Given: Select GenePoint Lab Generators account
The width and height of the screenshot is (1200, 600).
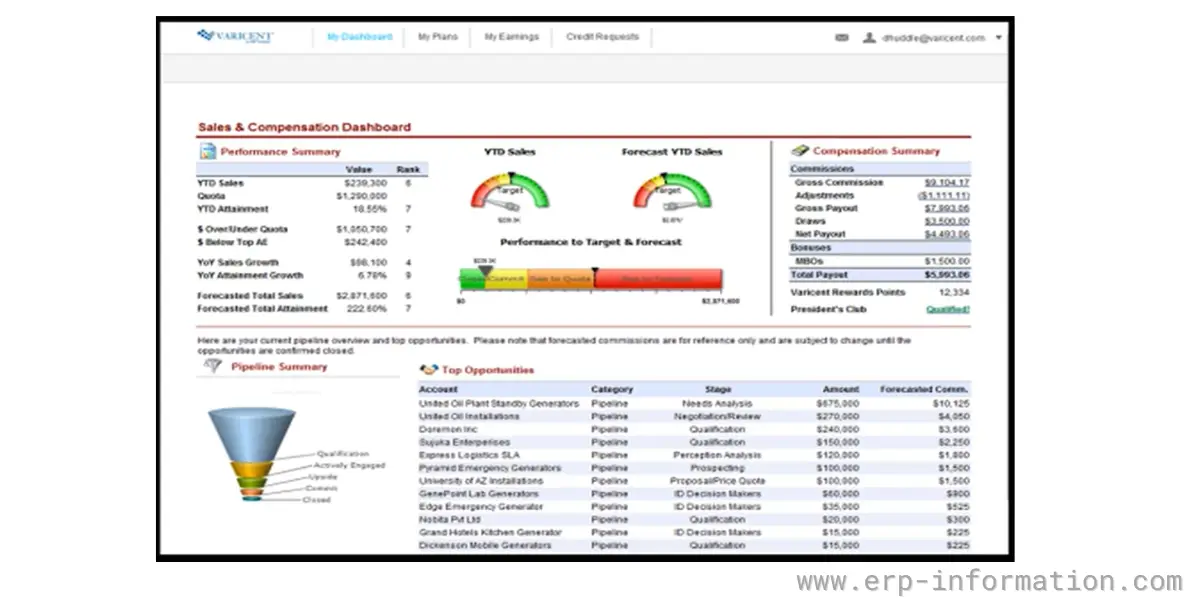Looking at the screenshot, I should point(479,494).
